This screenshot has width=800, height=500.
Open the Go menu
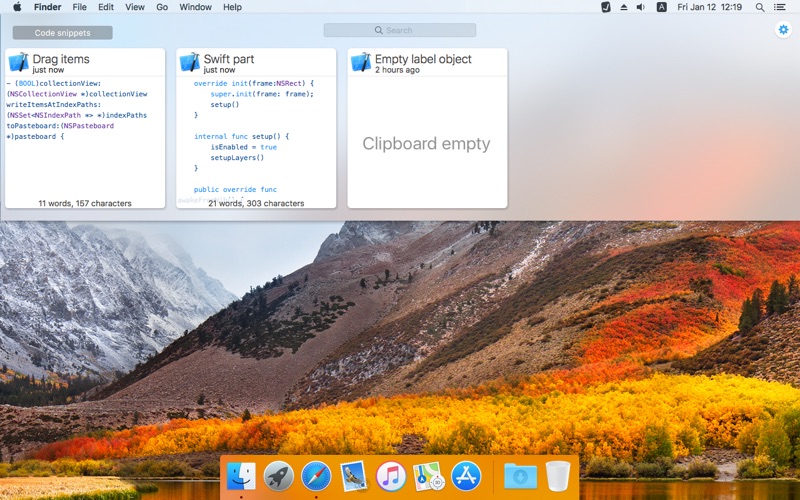(x=162, y=7)
